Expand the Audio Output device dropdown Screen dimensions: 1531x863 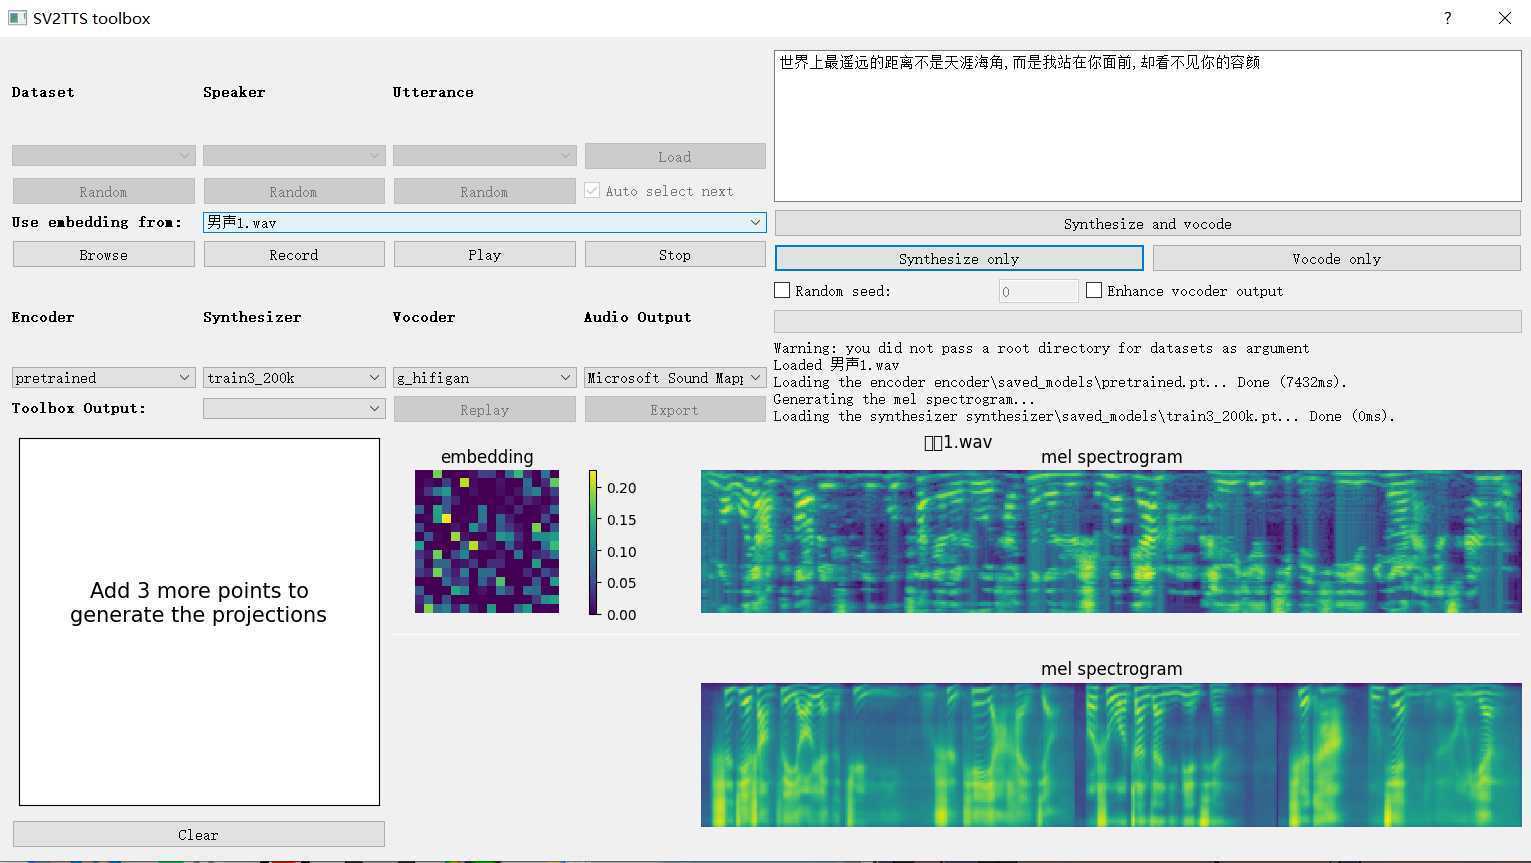[x=674, y=378]
